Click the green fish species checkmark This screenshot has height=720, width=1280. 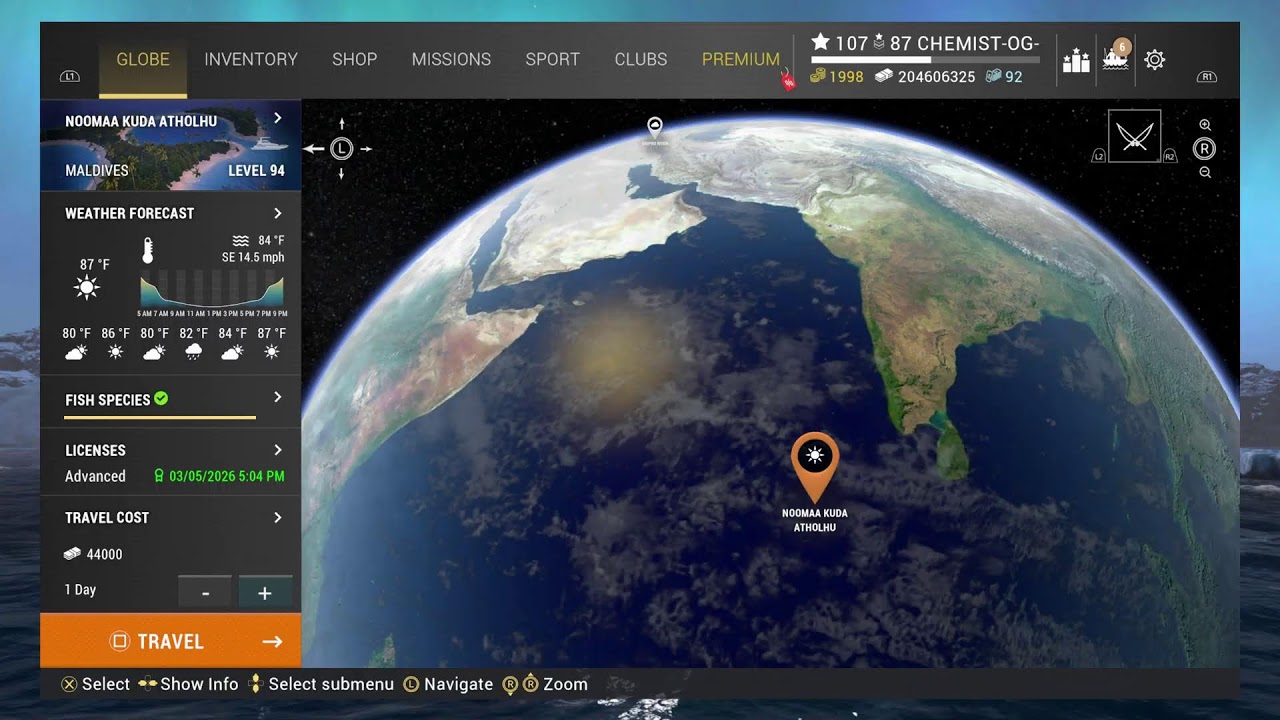tap(161, 399)
